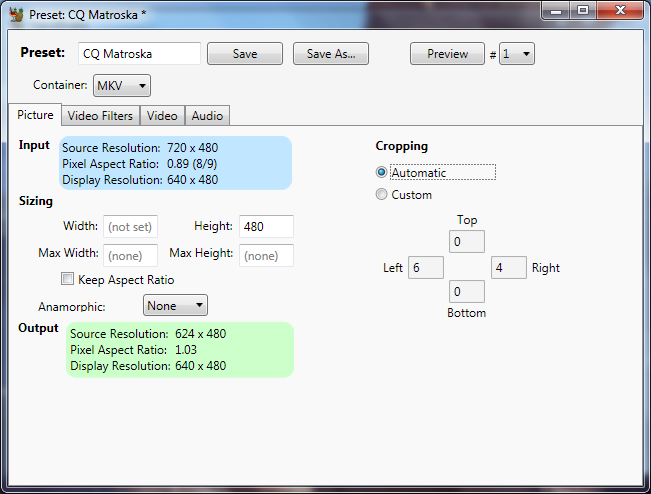
Task: Open the Video tab
Action: (162, 116)
